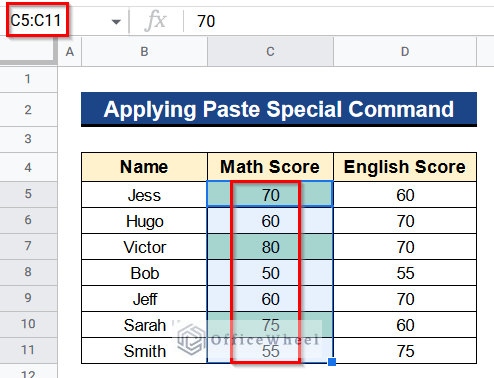Select the cell 'Bob'
The image size is (494, 378).
[144, 273]
